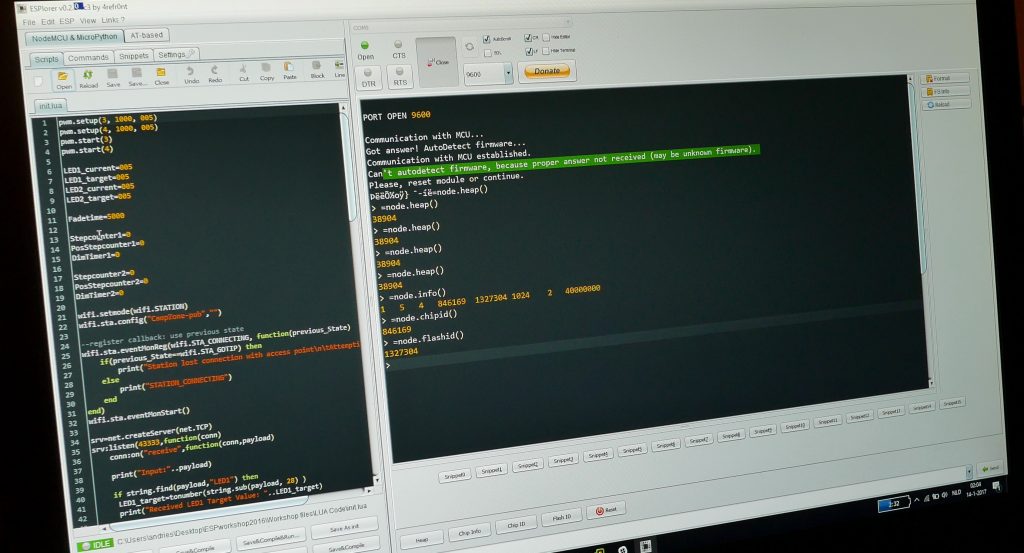Select the Scripts tab
The height and width of the screenshot is (553, 1024).
[x=46, y=59]
